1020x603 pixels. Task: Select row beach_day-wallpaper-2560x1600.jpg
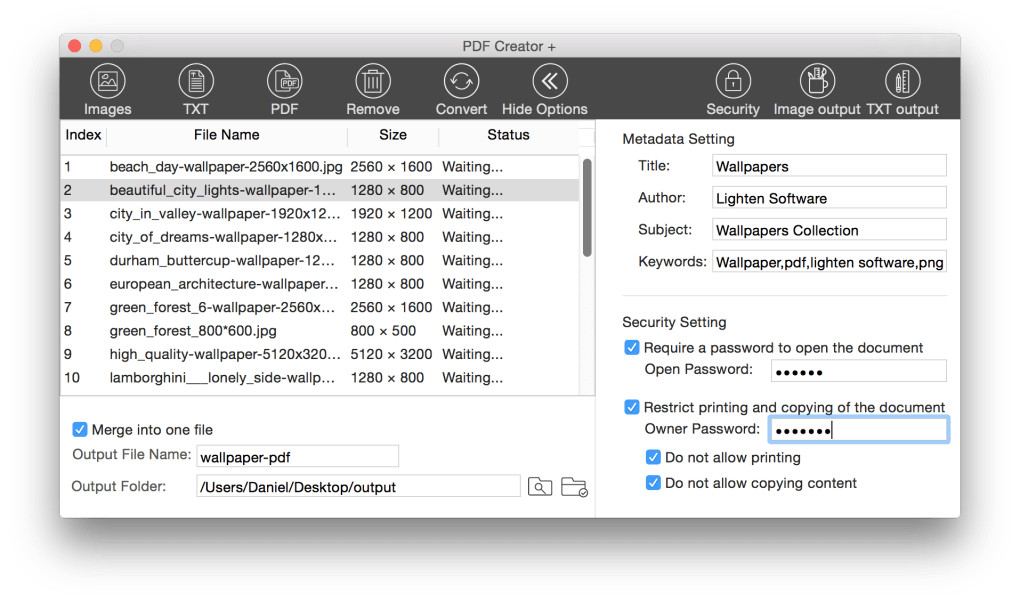pyautogui.click(x=319, y=167)
